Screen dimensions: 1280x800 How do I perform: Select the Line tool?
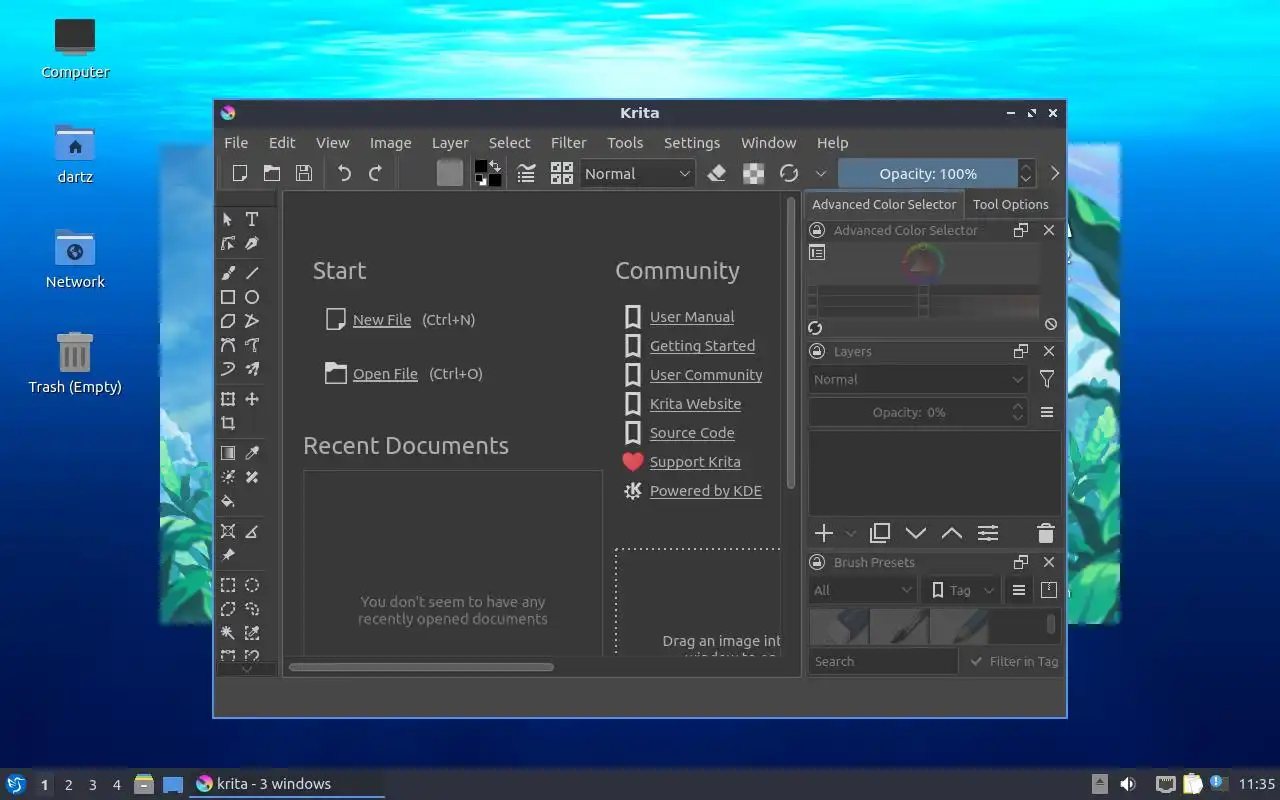pos(252,272)
